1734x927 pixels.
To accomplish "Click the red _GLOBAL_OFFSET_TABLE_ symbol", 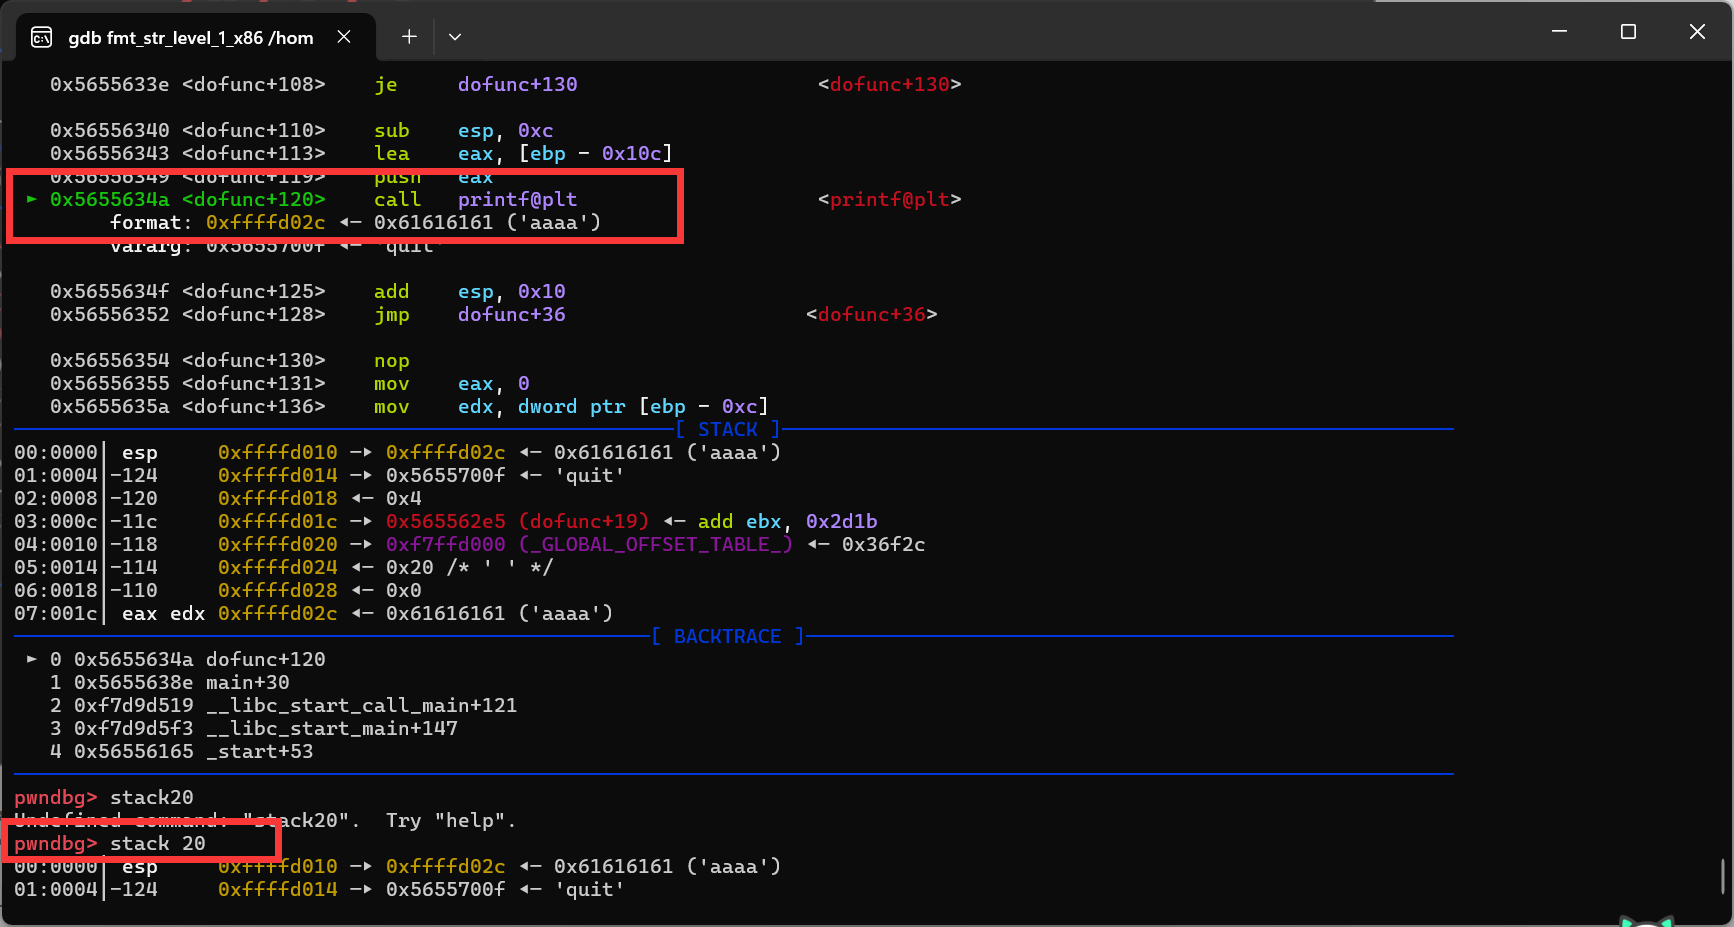I will coord(655,544).
